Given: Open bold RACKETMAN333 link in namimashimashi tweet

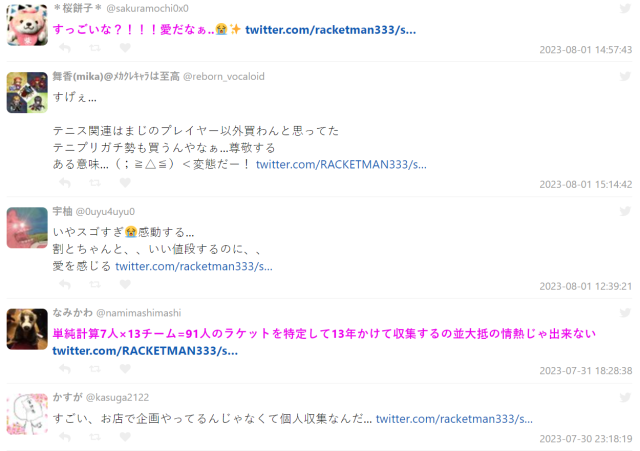Looking at the screenshot, I should coord(145,351).
